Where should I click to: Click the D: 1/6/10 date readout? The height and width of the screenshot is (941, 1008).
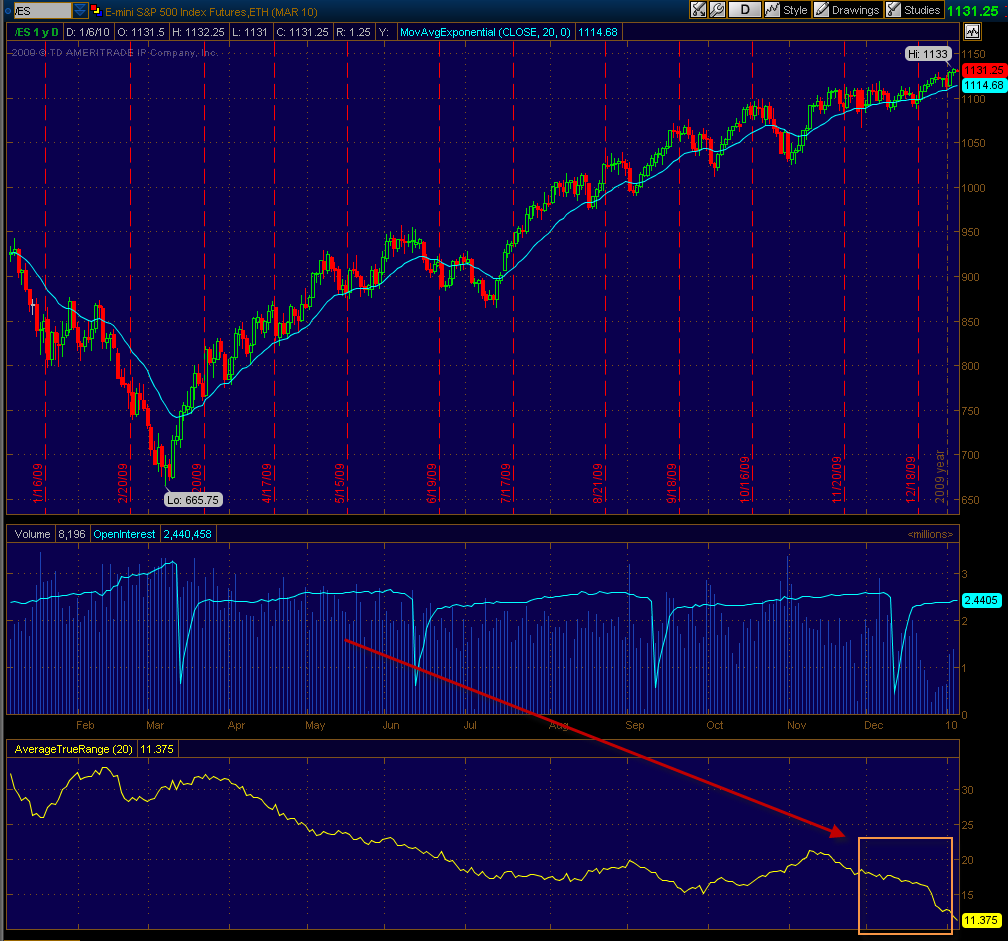coord(88,32)
